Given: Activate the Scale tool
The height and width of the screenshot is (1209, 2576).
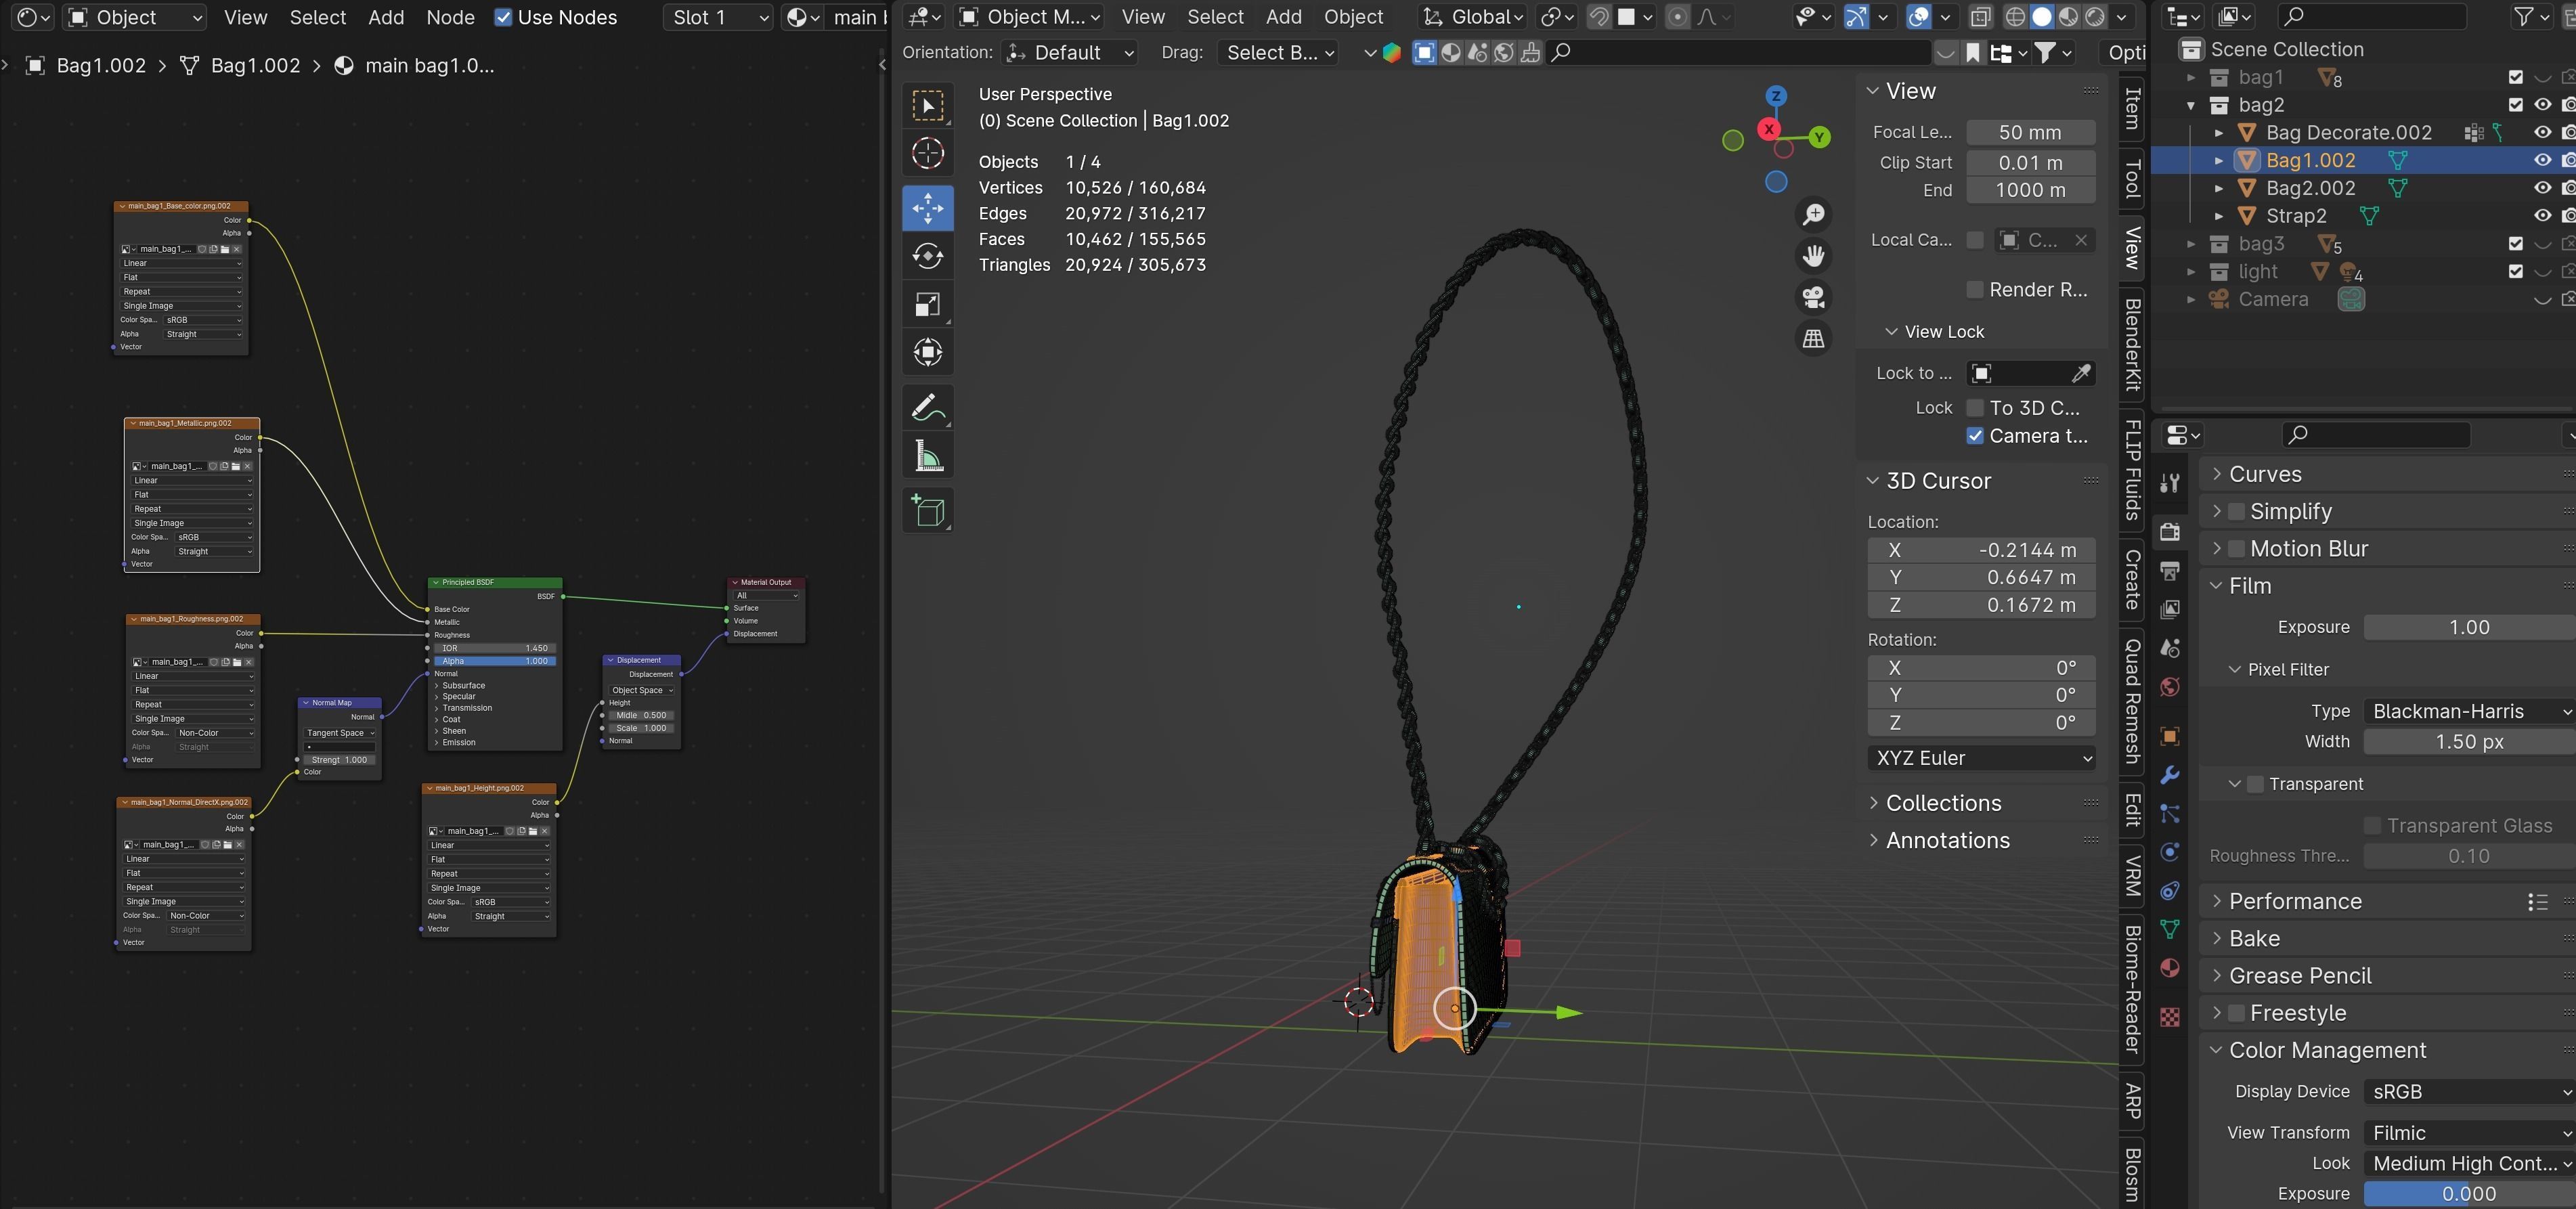Looking at the screenshot, I should coord(927,304).
